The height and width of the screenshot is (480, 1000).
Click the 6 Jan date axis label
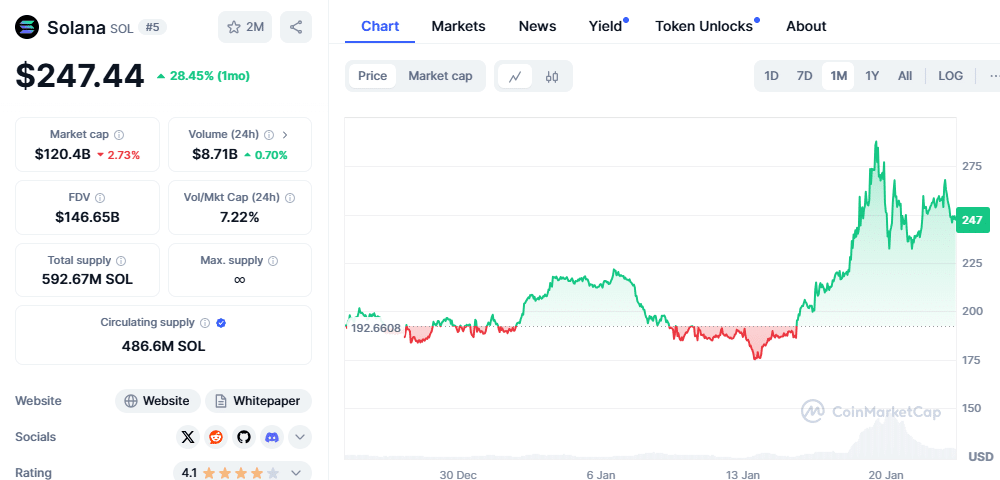click(601, 475)
